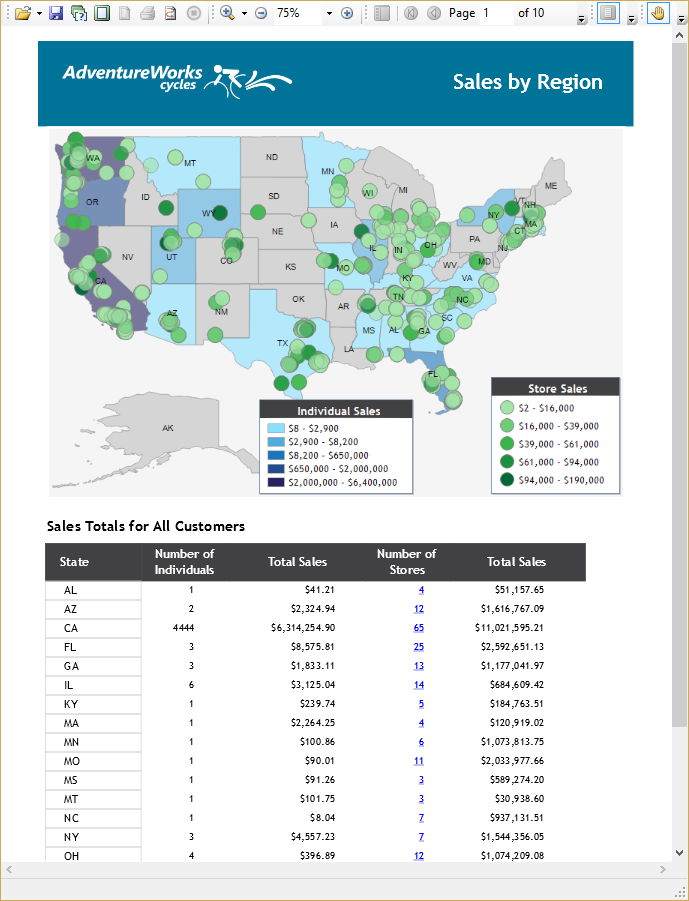Click the horizontal scrollbar right arrow
Viewport: 689px width, 901px height.
pos(663,869)
